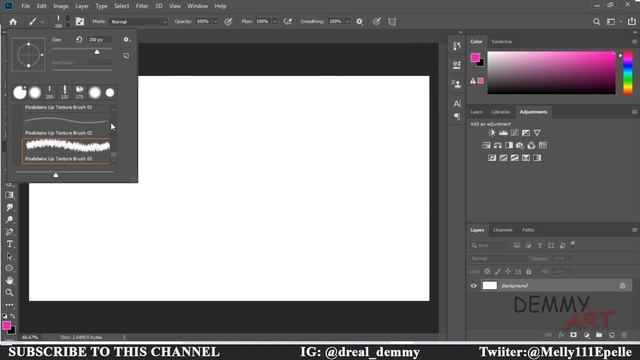Select the first hard round recent brush

click(20, 93)
